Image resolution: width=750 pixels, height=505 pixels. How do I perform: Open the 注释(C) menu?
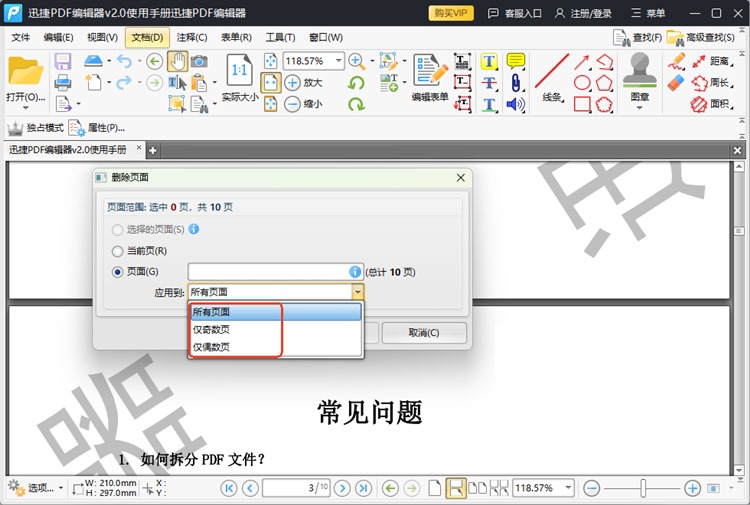click(x=192, y=37)
